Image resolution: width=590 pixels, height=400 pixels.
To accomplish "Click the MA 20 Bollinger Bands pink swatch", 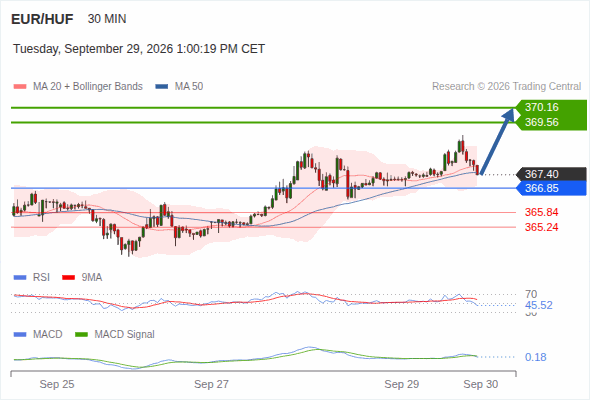I will tap(20, 87).
